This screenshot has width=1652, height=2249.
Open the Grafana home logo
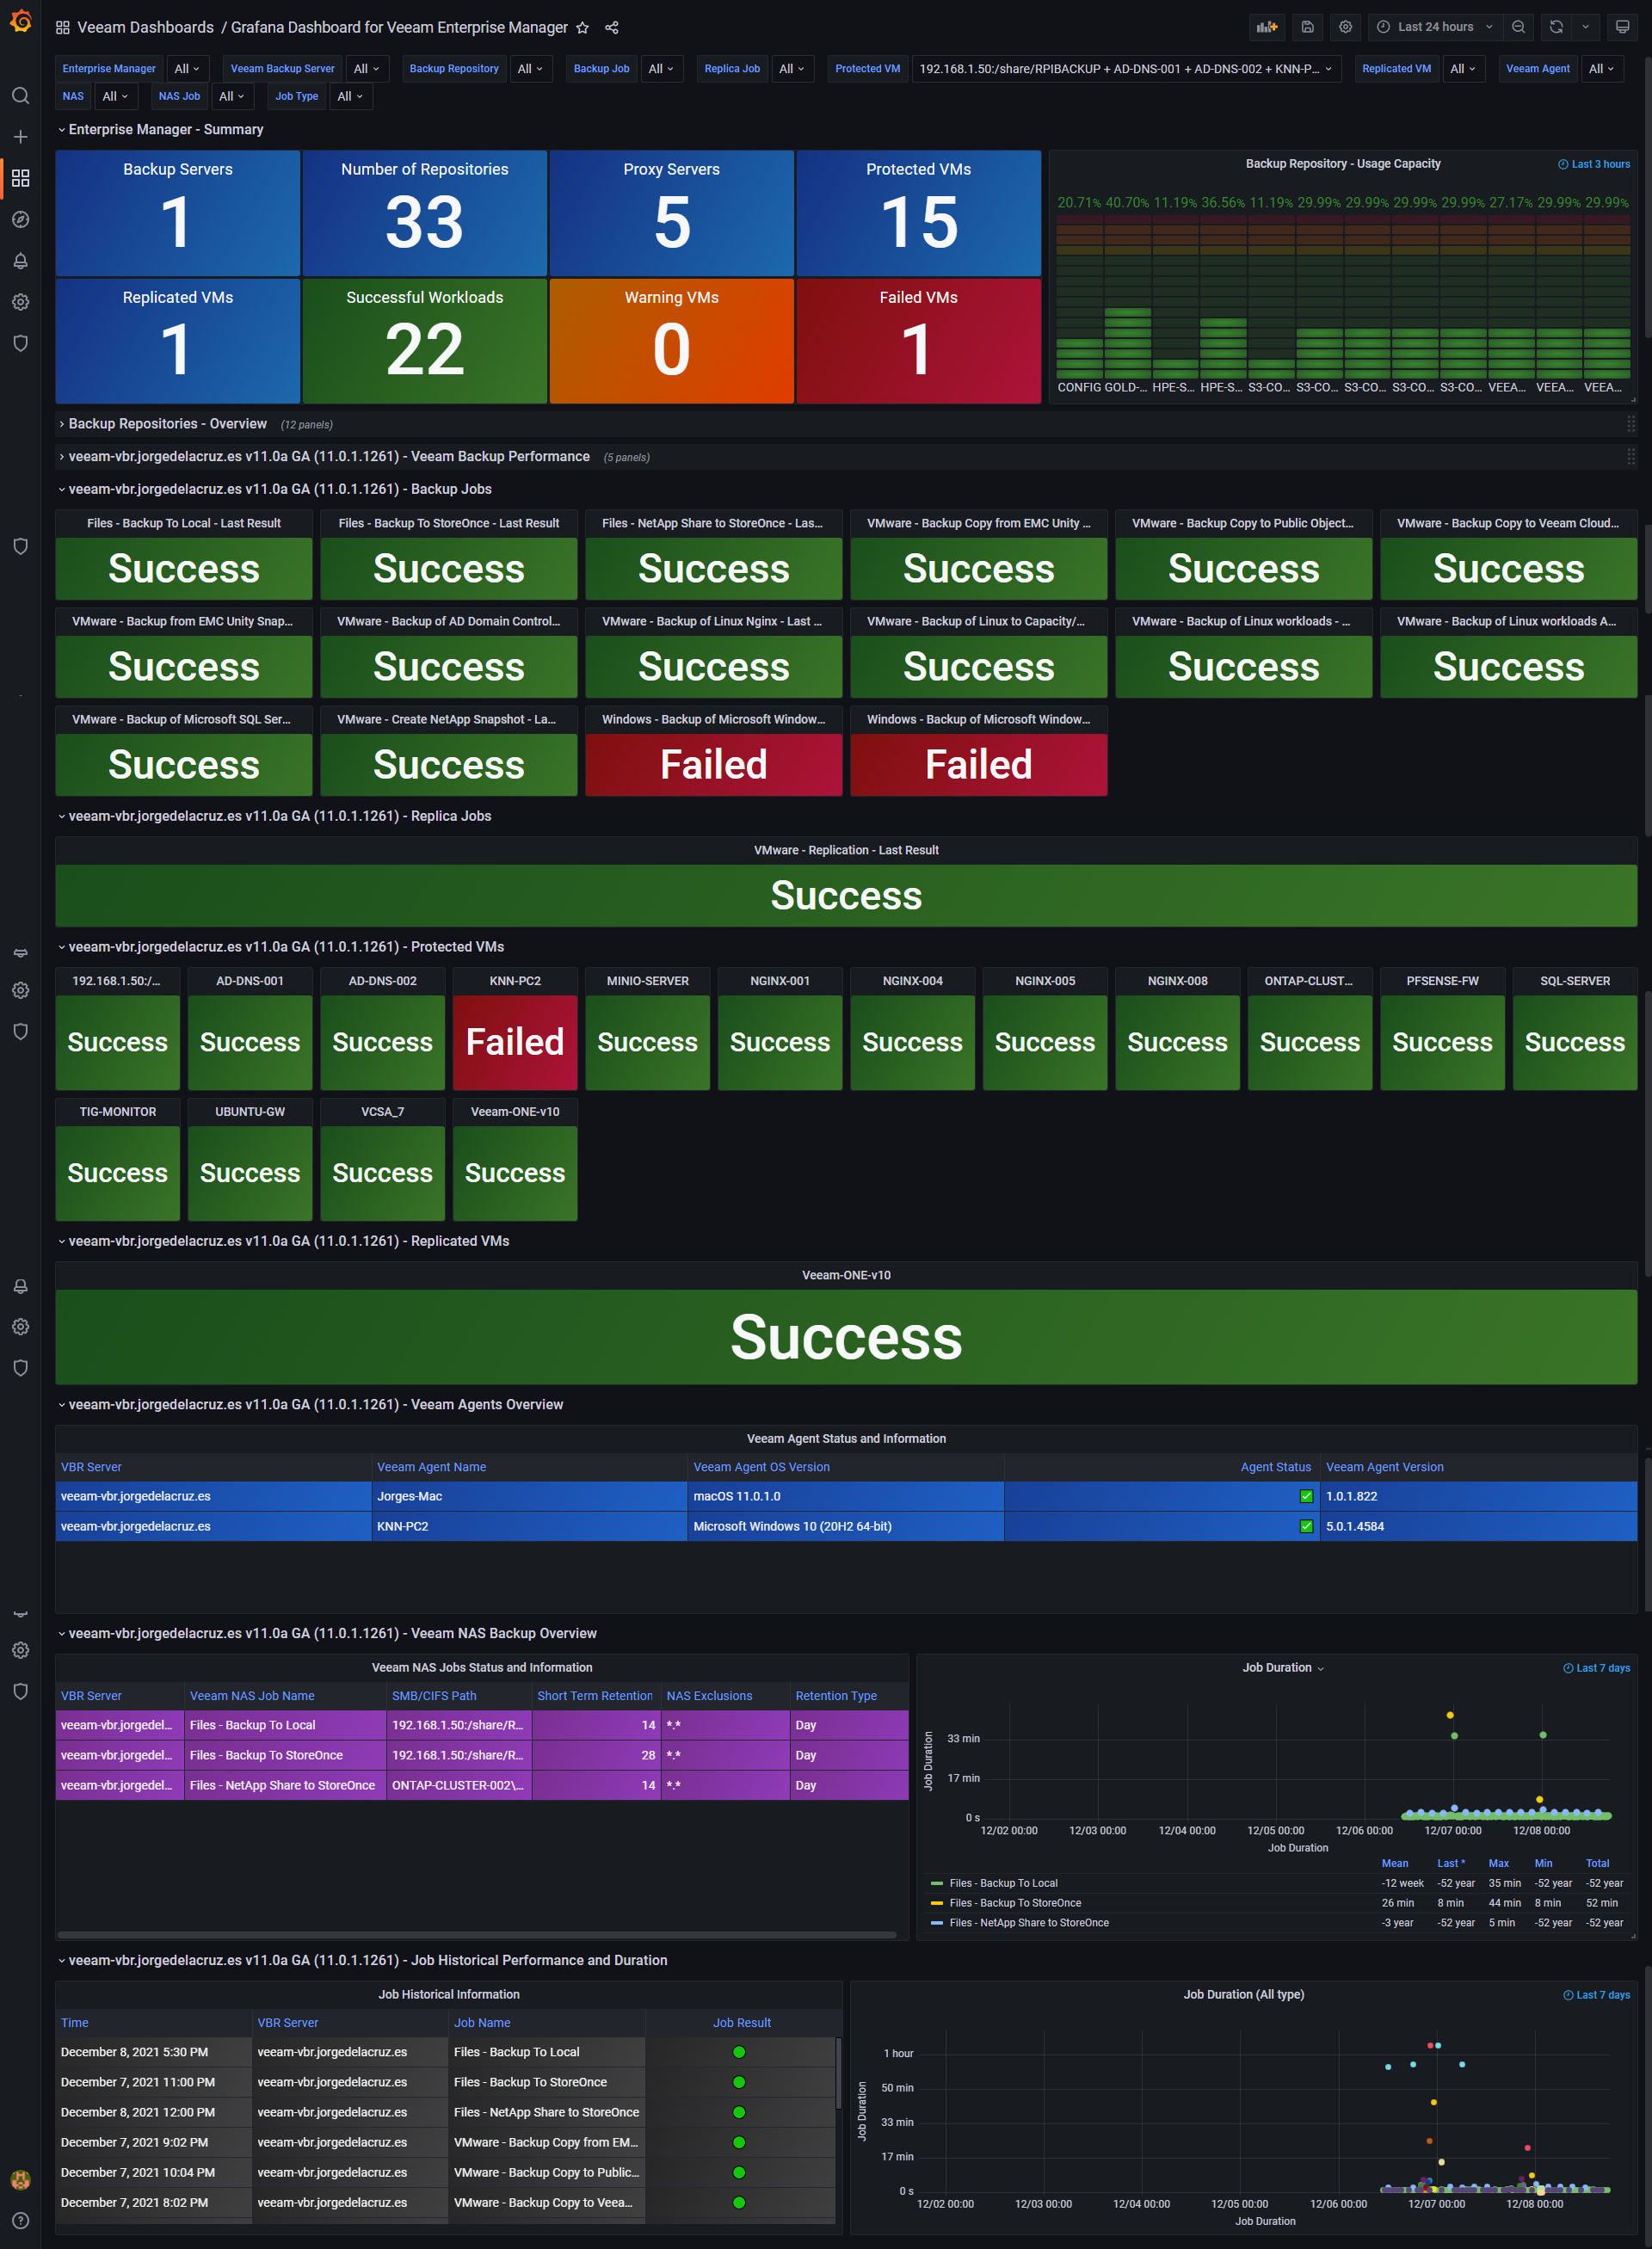[x=20, y=20]
